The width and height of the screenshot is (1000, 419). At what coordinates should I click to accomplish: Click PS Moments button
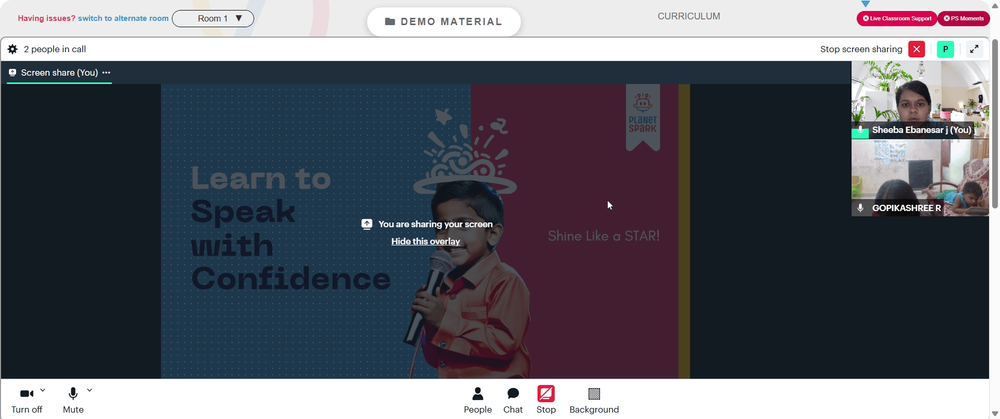(x=963, y=18)
